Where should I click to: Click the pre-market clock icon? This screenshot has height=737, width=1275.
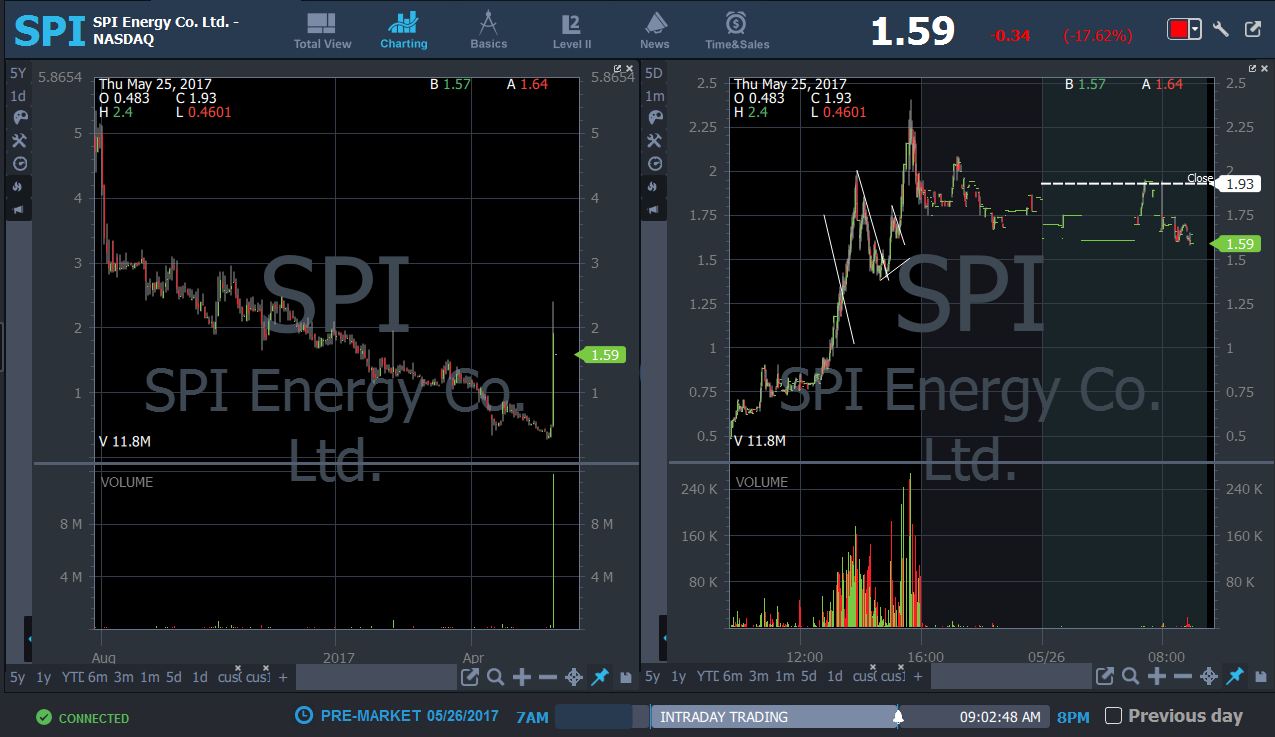coord(304,716)
